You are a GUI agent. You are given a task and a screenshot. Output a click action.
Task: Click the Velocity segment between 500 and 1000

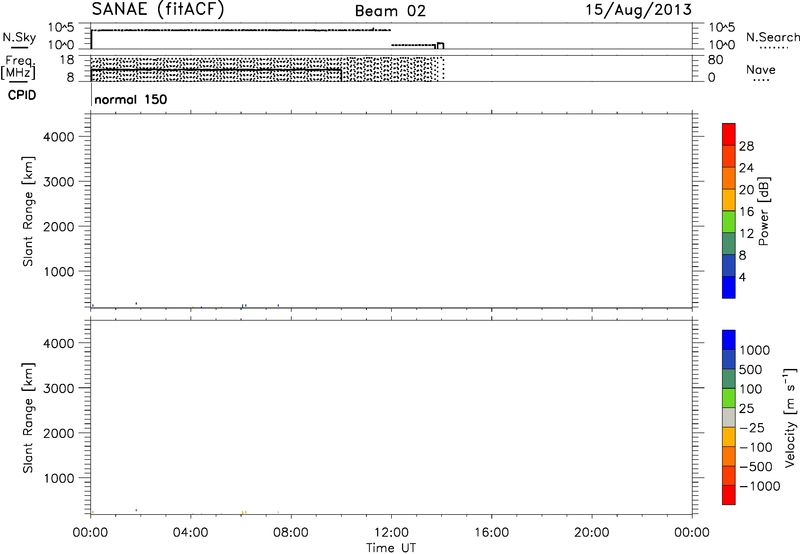click(729, 359)
